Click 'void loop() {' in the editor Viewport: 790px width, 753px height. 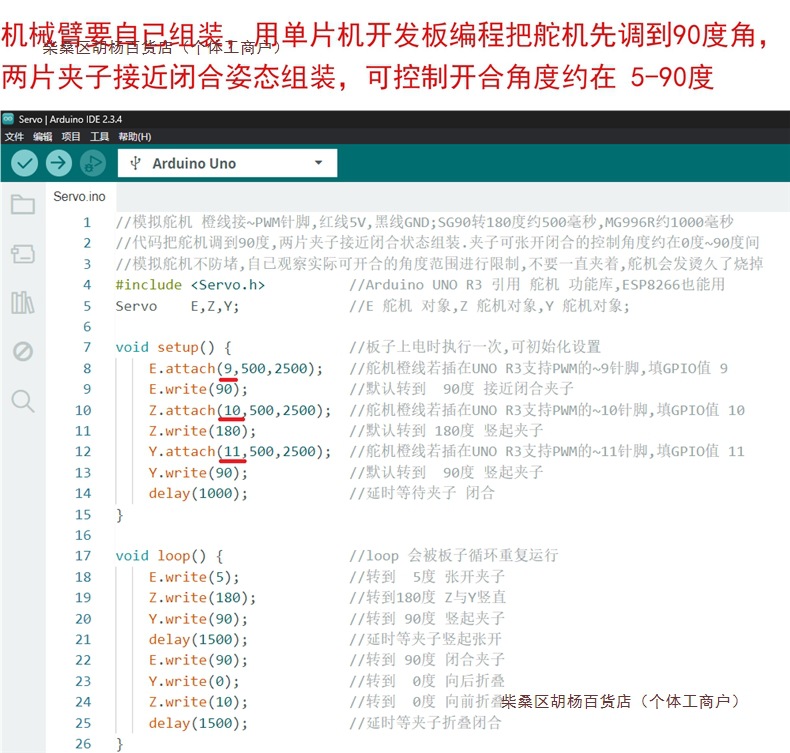coord(169,556)
